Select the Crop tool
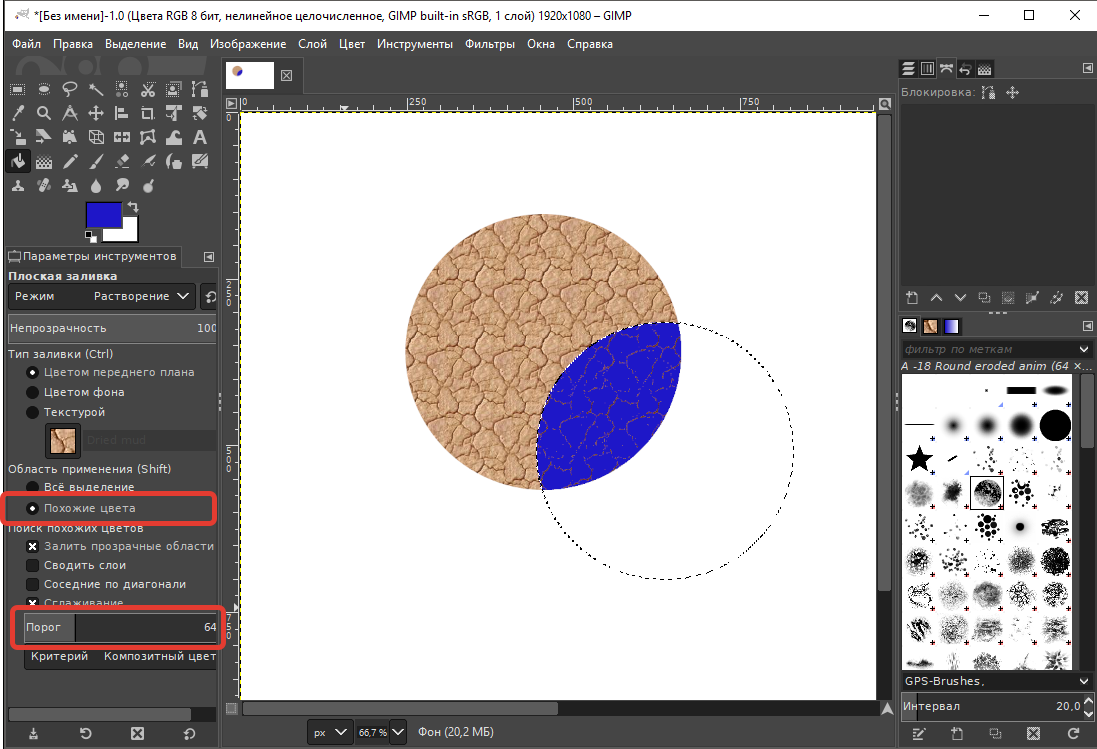The image size is (1097, 749). pyautogui.click(x=148, y=113)
